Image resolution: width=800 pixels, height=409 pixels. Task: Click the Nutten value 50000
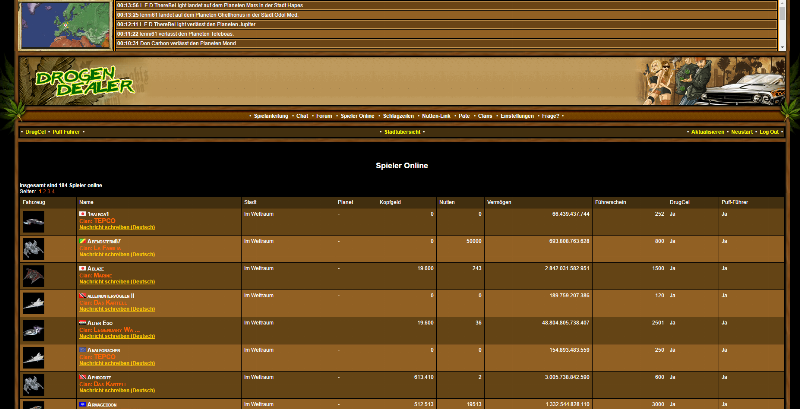474,241
